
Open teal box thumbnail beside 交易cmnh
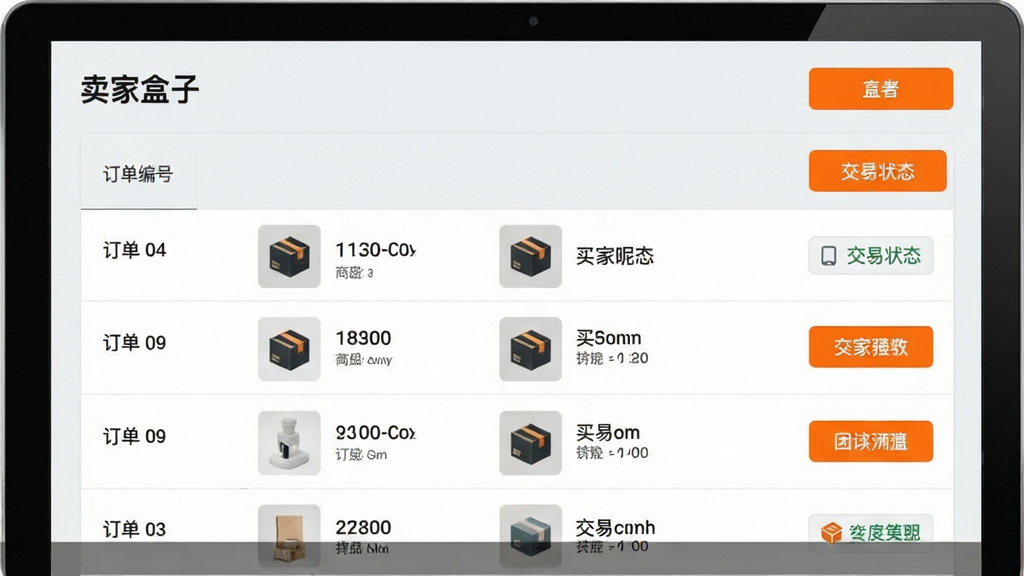tap(530, 536)
